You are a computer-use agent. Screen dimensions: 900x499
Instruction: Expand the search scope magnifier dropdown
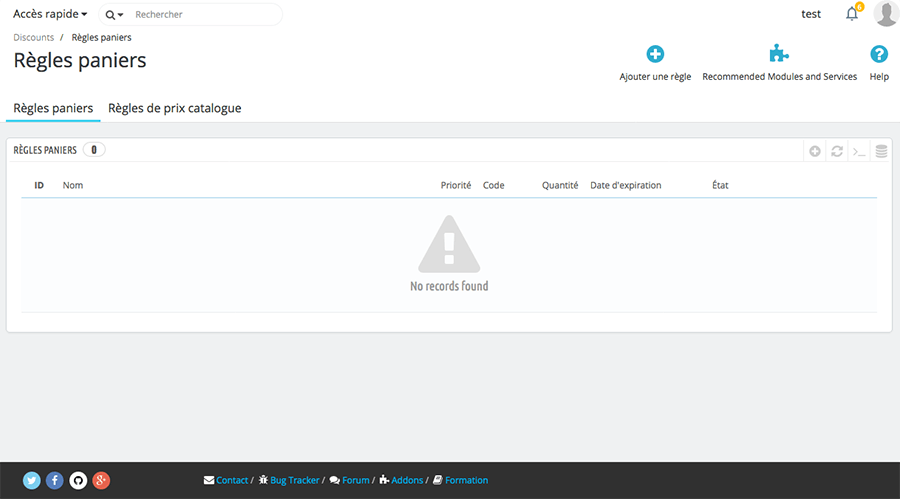pyautogui.click(x=114, y=15)
